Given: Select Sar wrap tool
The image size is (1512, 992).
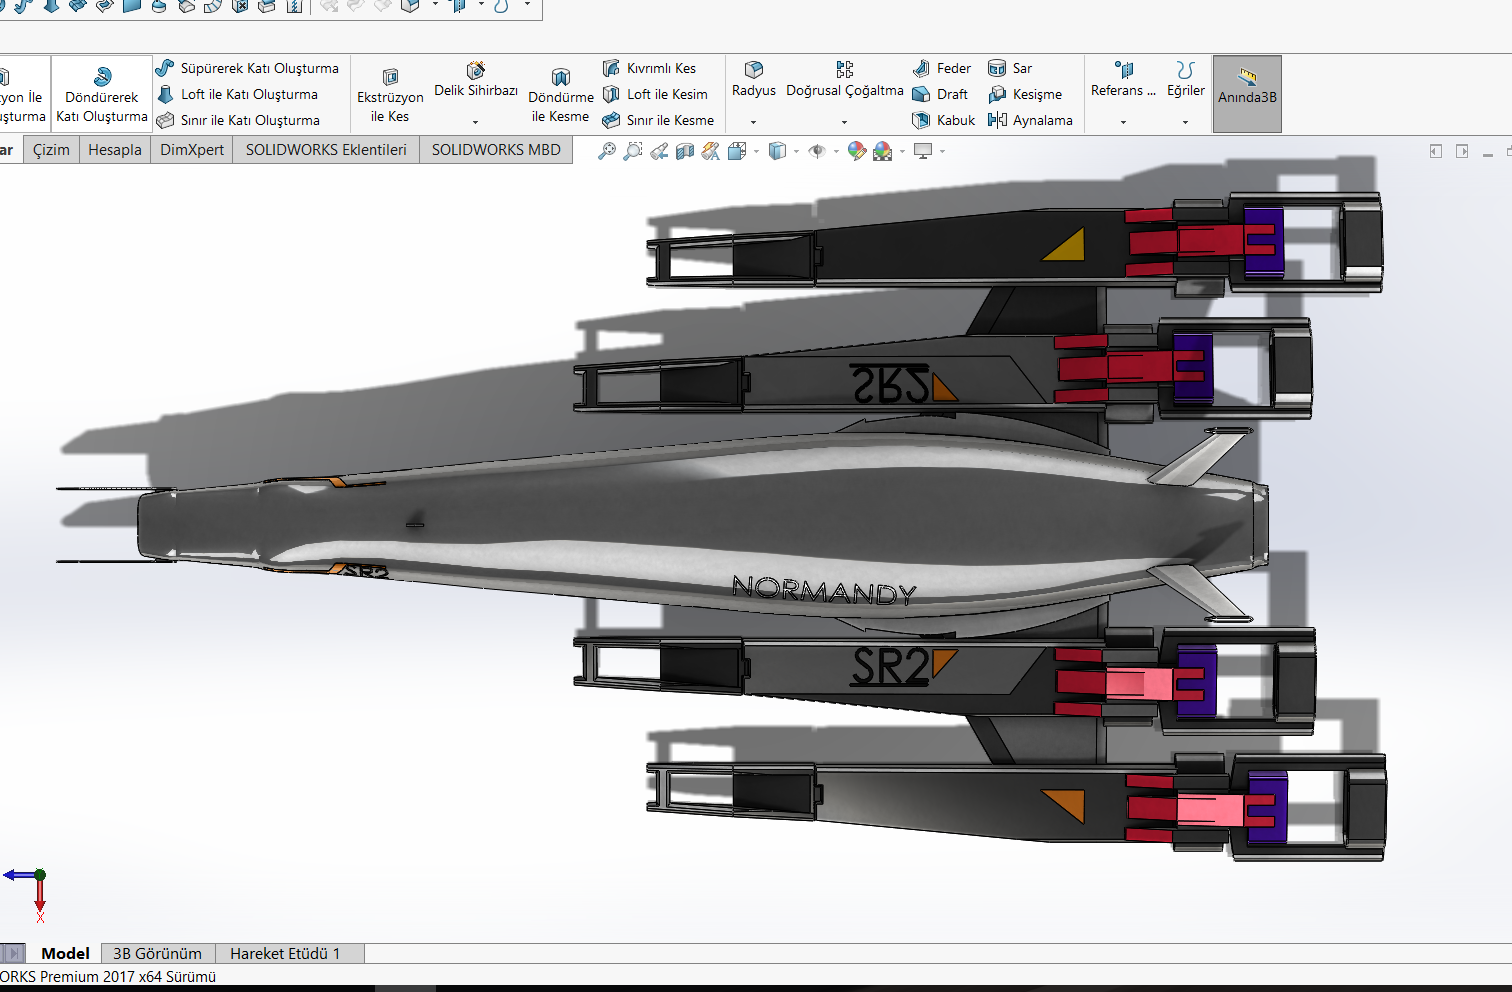Looking at the screenshot, I should pos(1010,68).
